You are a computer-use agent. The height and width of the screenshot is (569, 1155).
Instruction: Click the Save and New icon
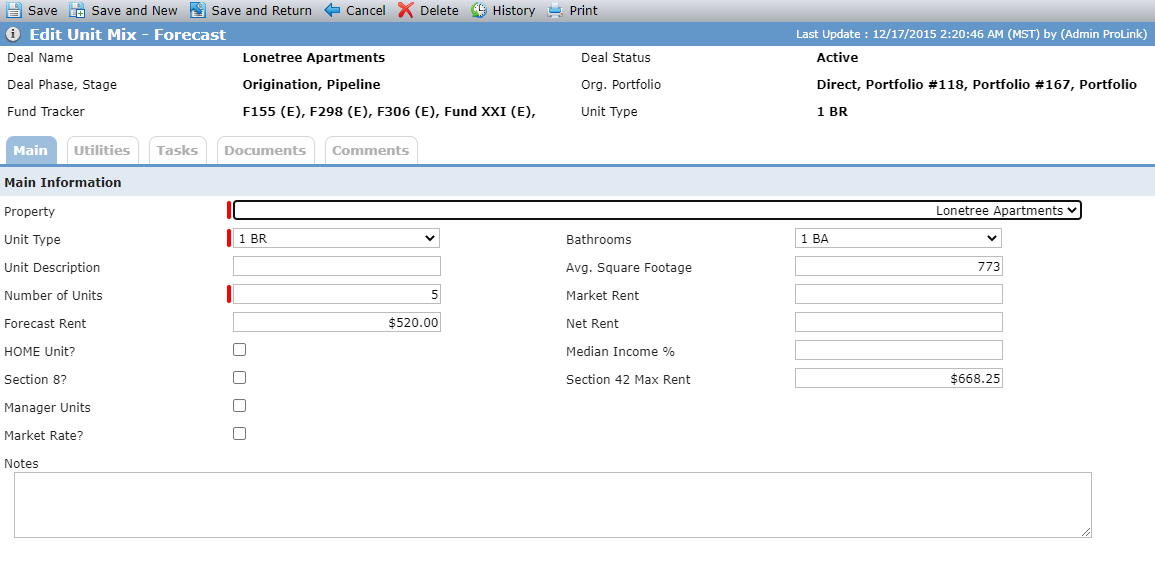77,10
